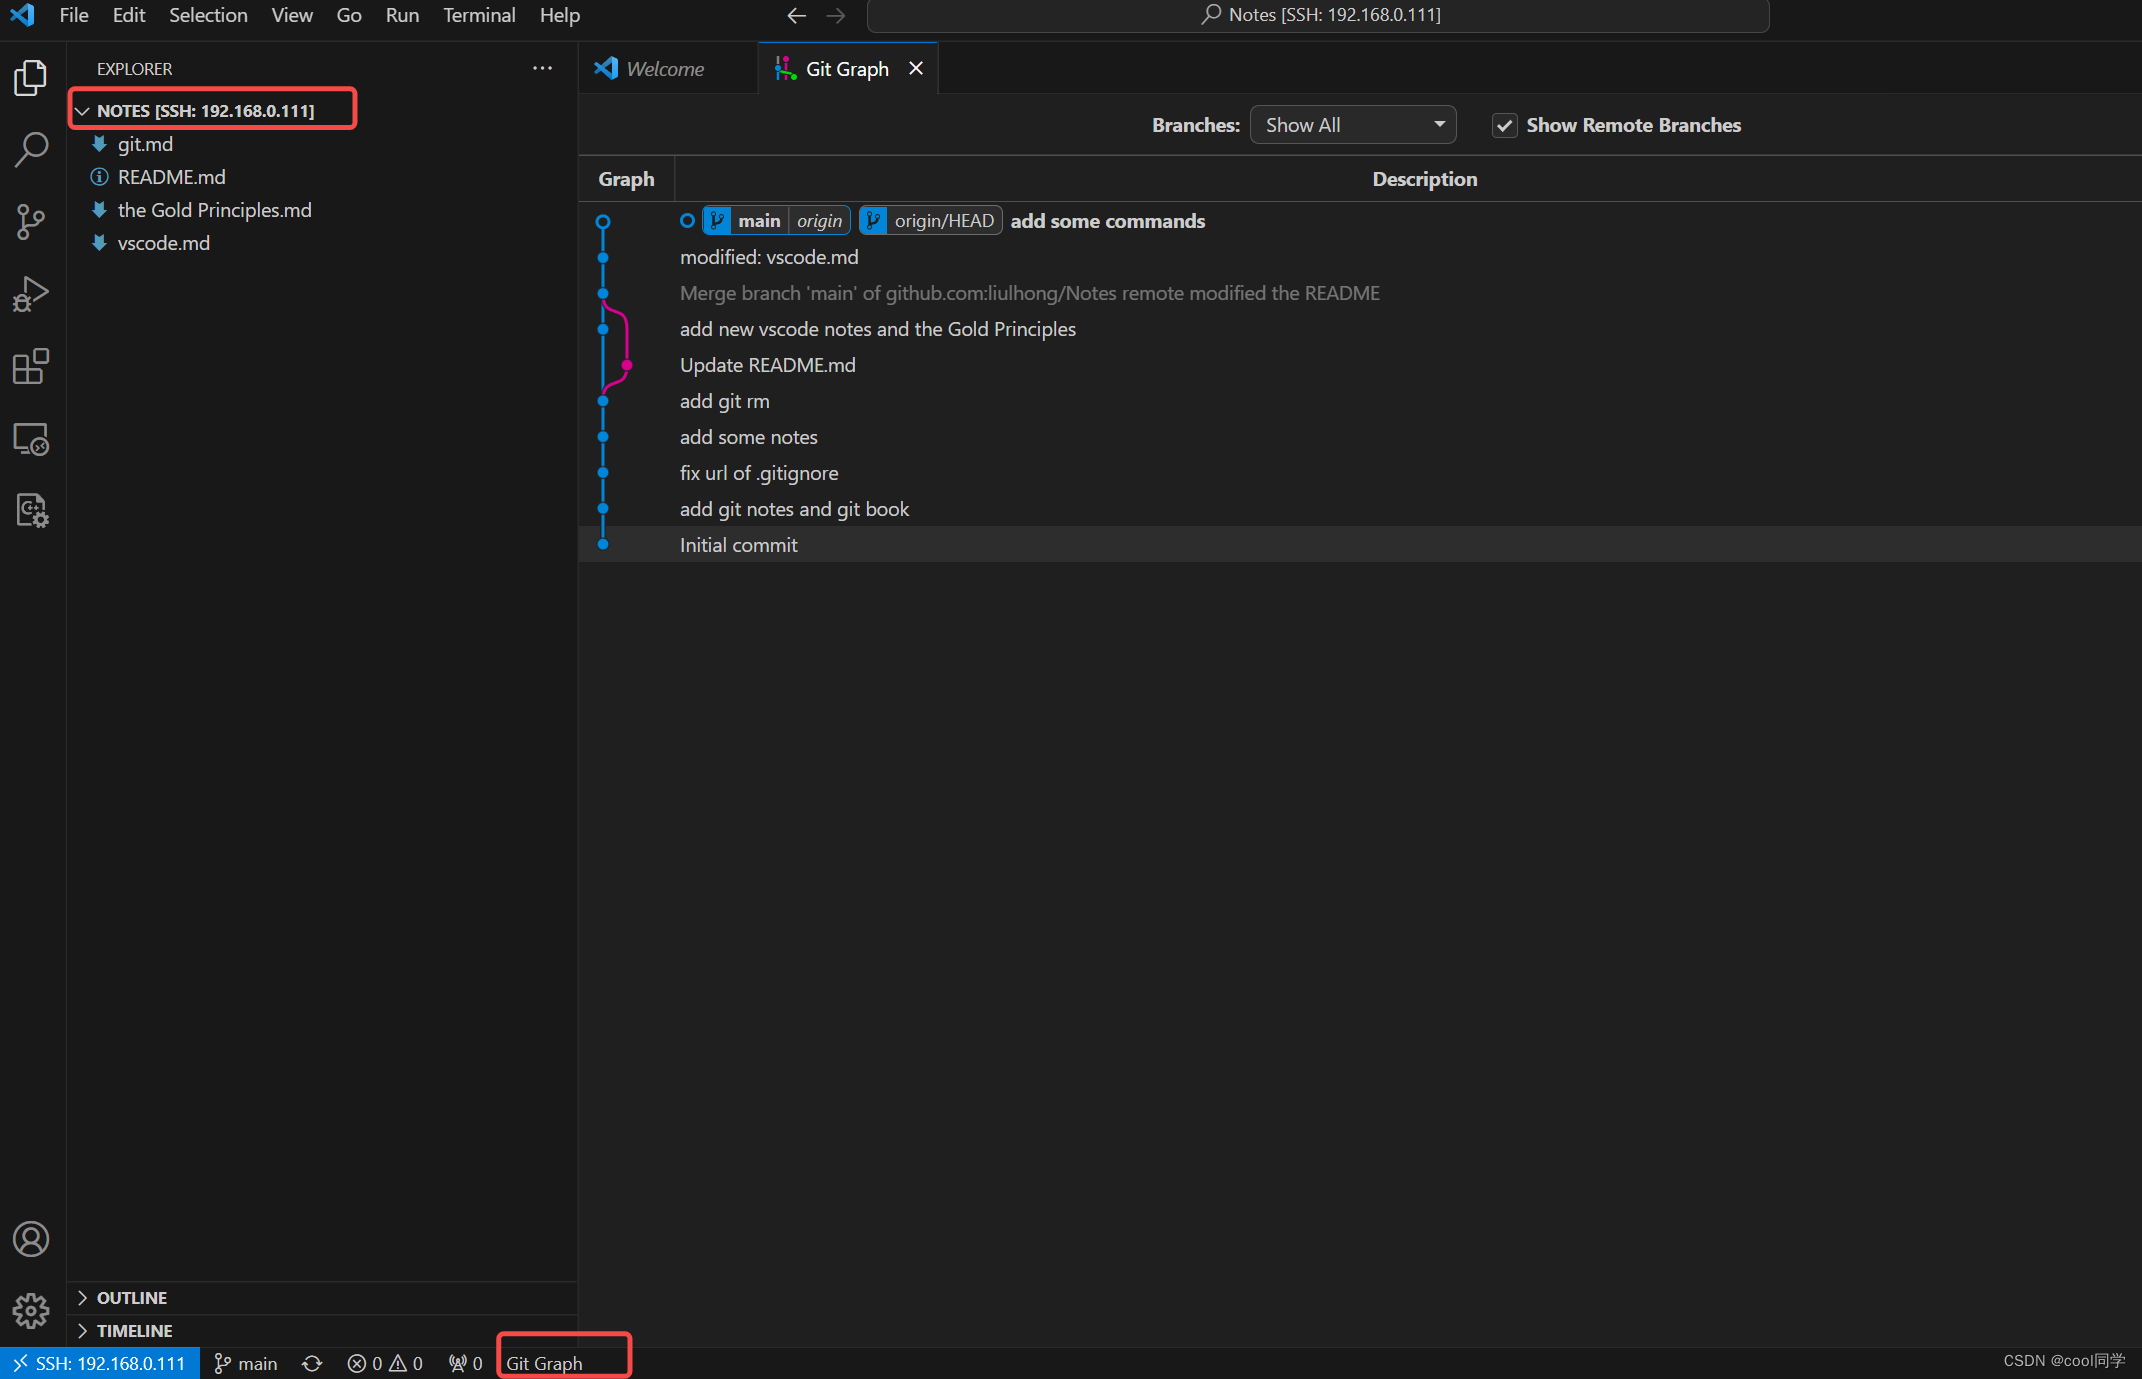Open the Branches Show All dropdown
The height and width of the screenshot is (1379, 2142).
click(x=1353, y=125)
